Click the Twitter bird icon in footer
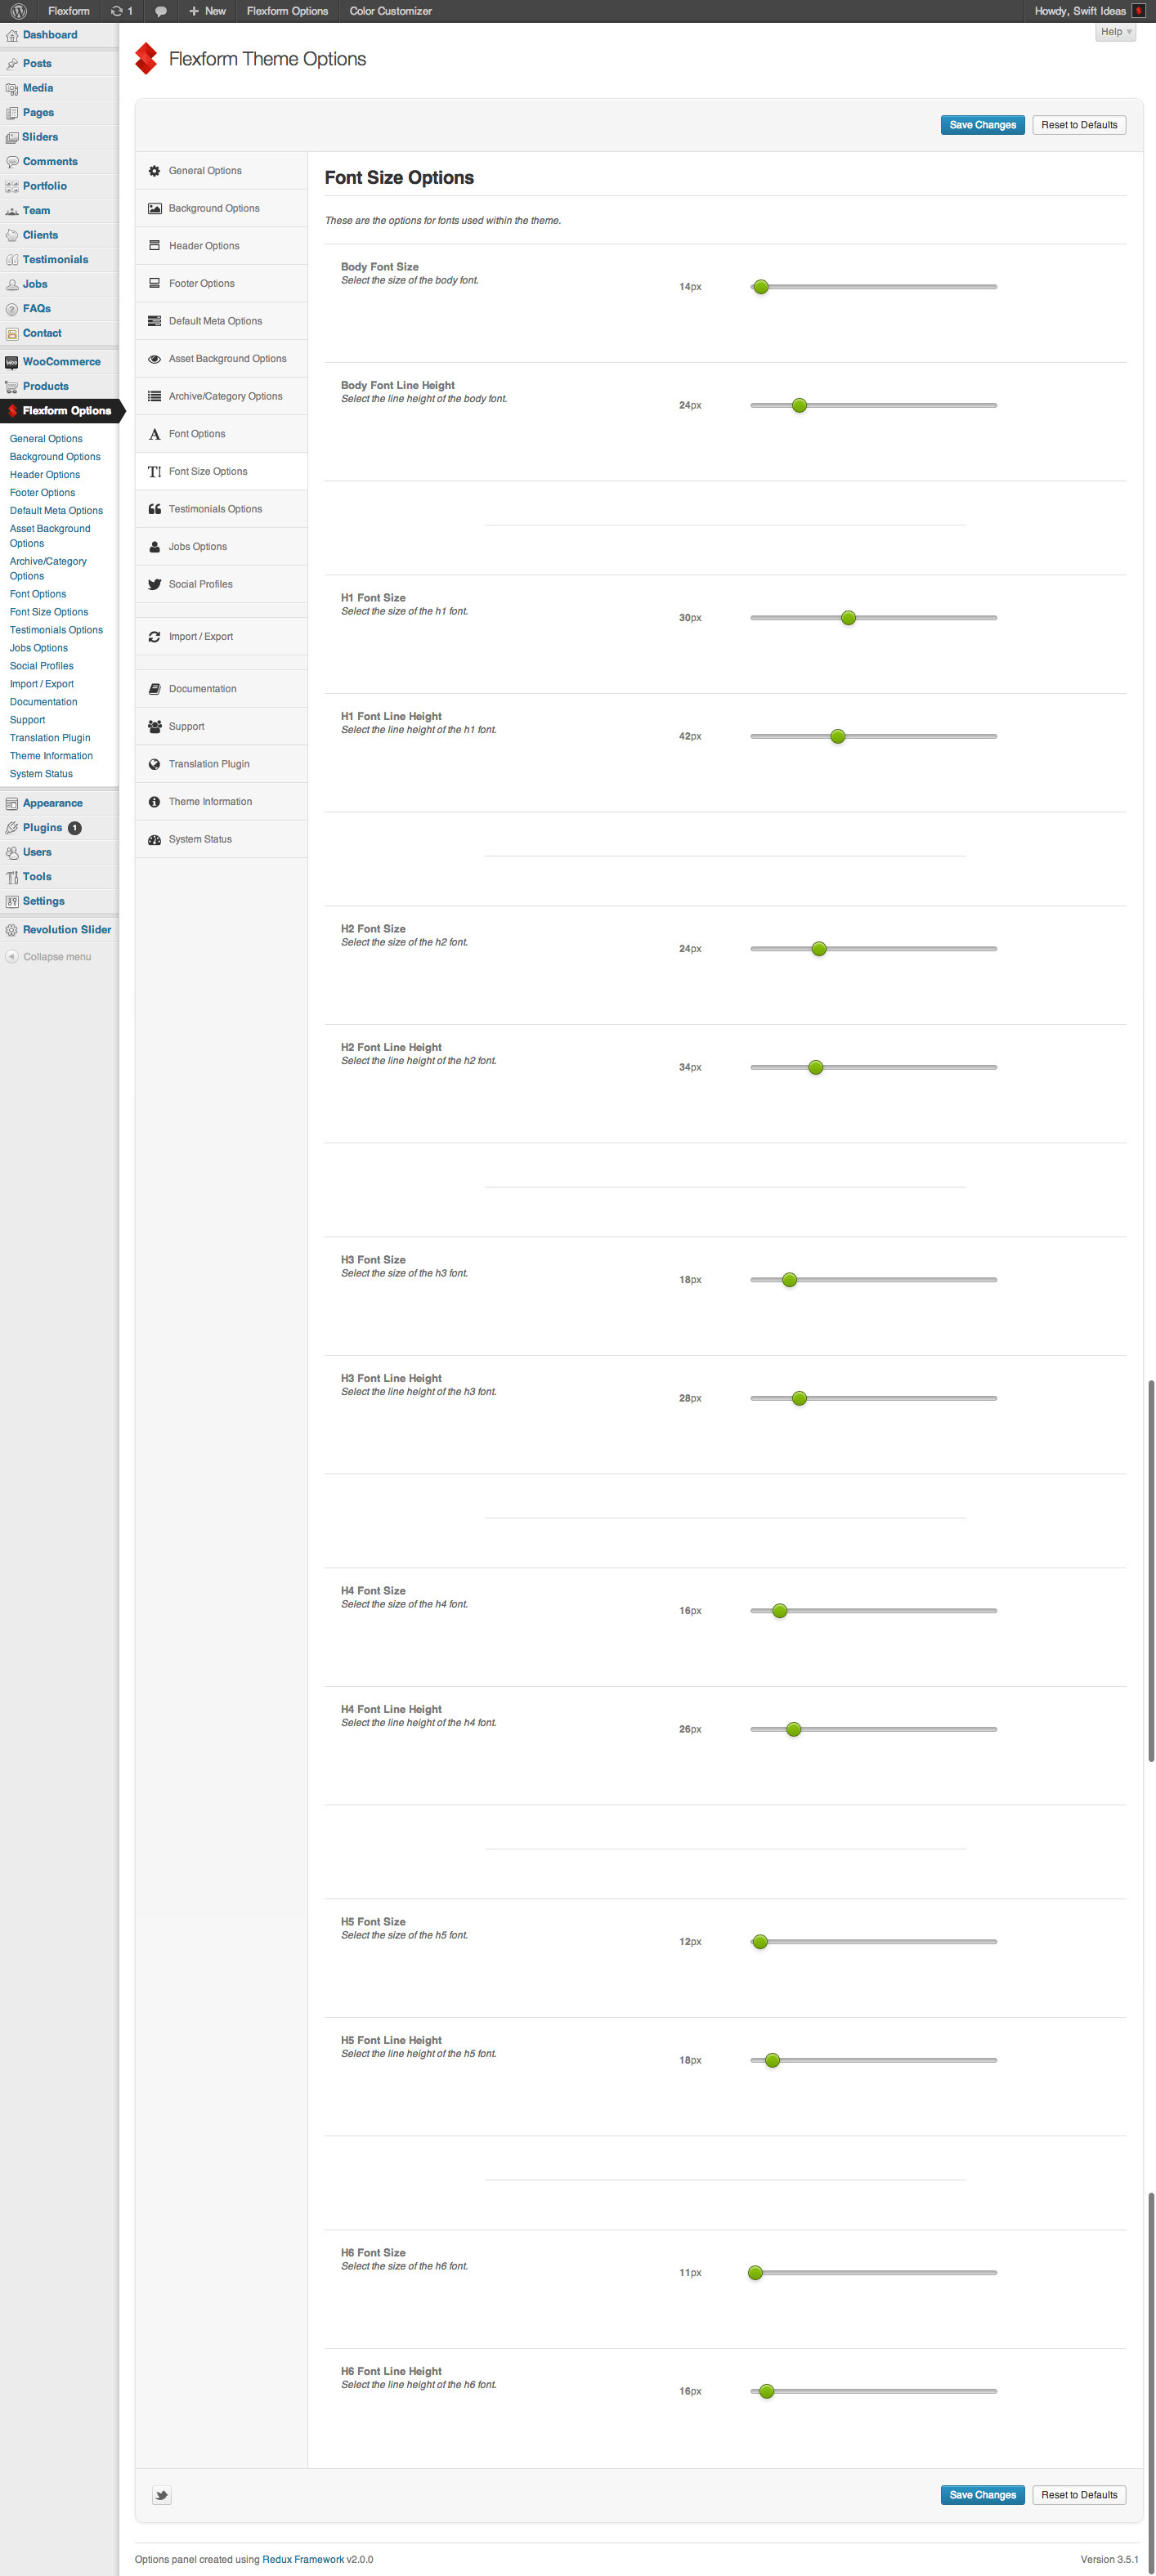The image size is (1156, 2576). [x=162, y=2495]
